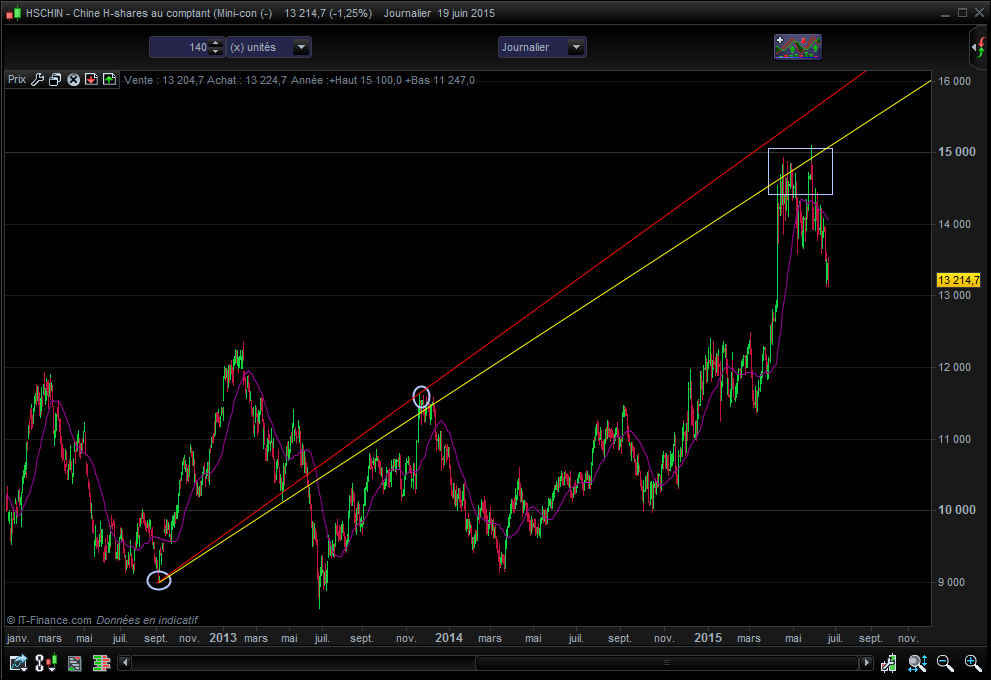Image resolution: width=991 pixels, height=680 pixels.
Task: Click the 15 000 price axis label
Action: 956,152
